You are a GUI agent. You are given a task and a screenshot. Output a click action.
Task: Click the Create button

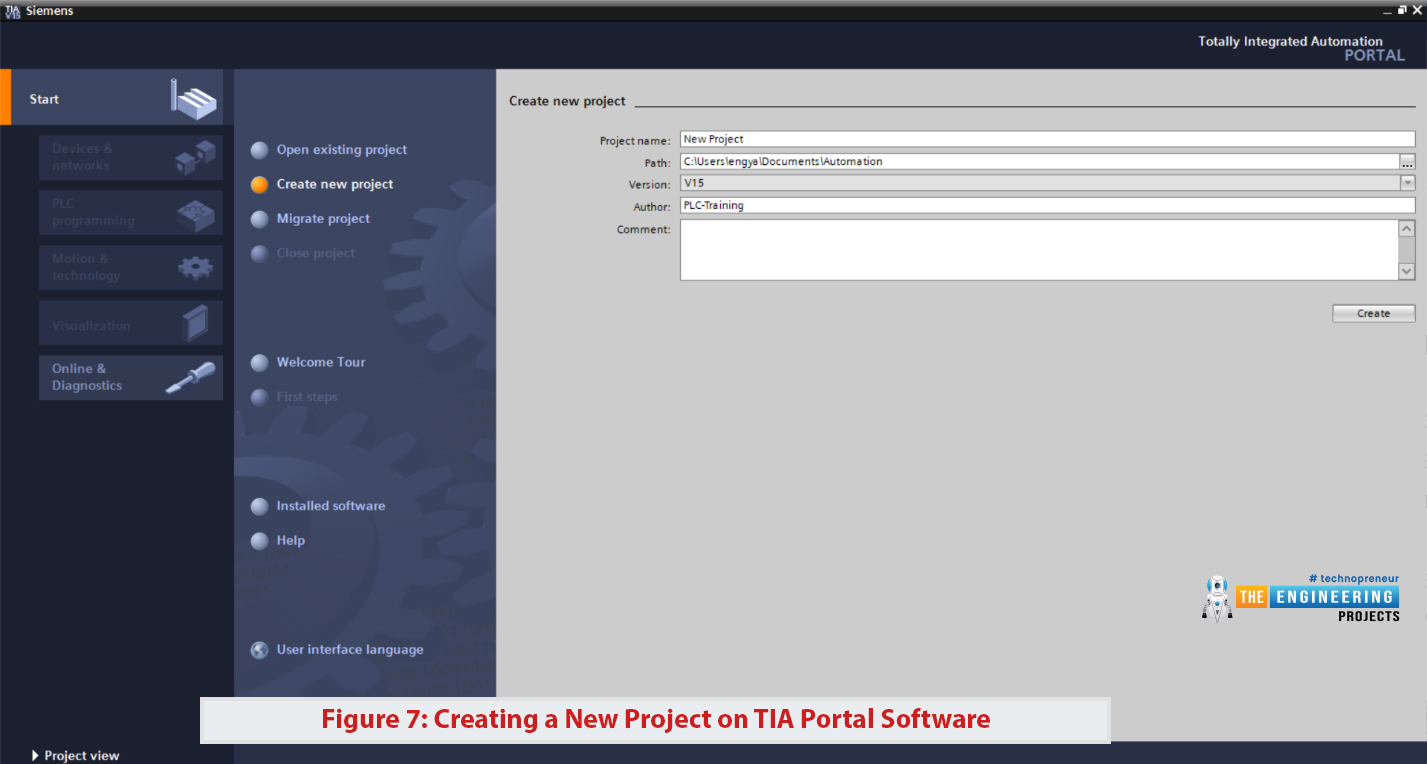point(1373,313)
